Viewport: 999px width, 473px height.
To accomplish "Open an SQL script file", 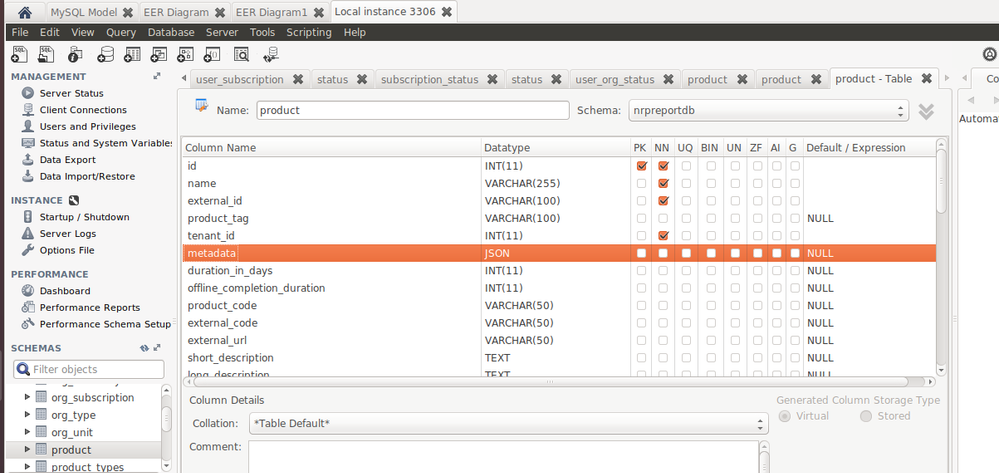I will [x=47, y=55].
